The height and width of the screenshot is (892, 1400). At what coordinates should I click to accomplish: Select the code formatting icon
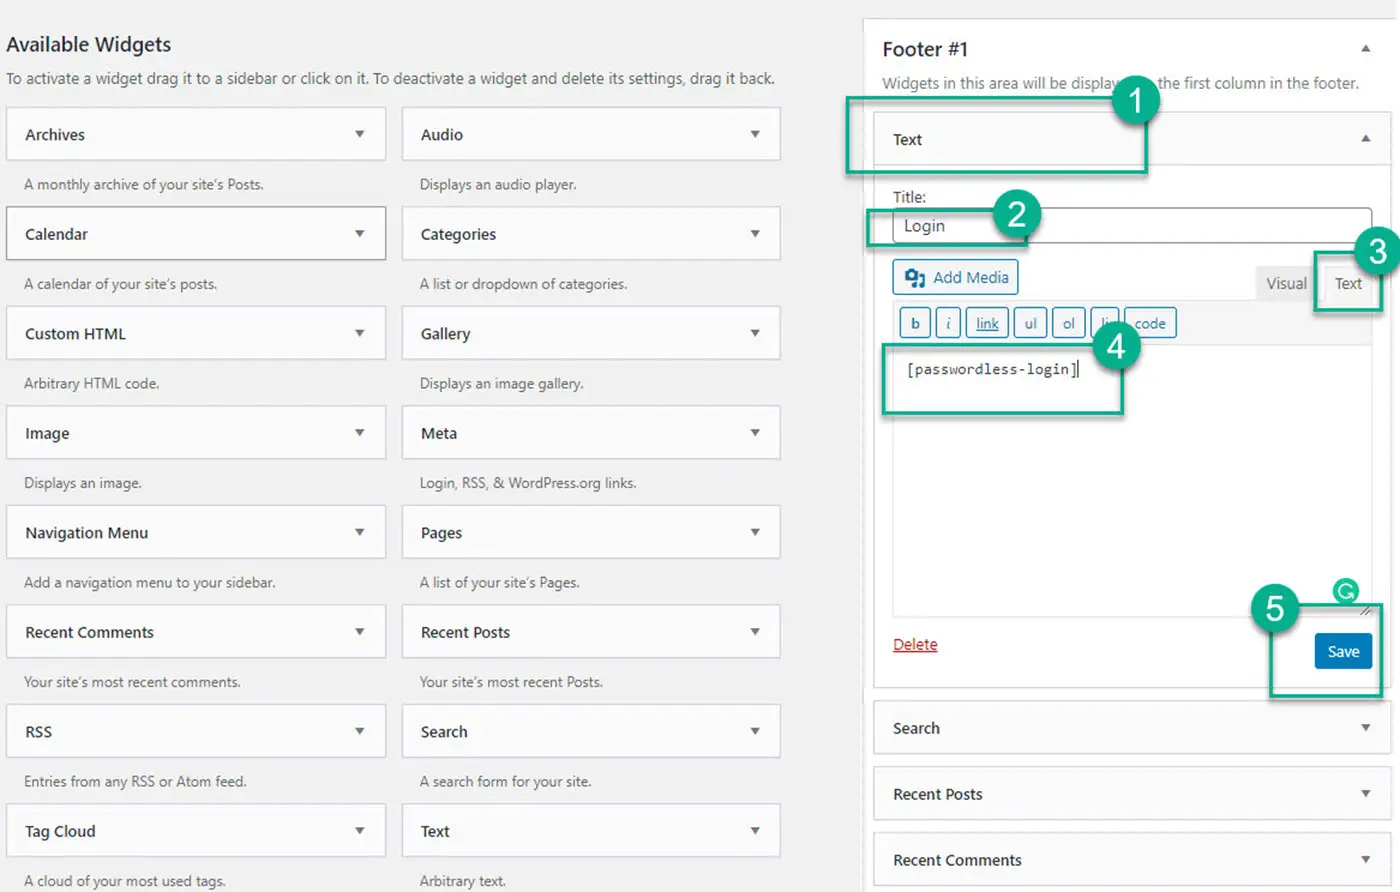pyautogui.click(x=1148, y=322)
